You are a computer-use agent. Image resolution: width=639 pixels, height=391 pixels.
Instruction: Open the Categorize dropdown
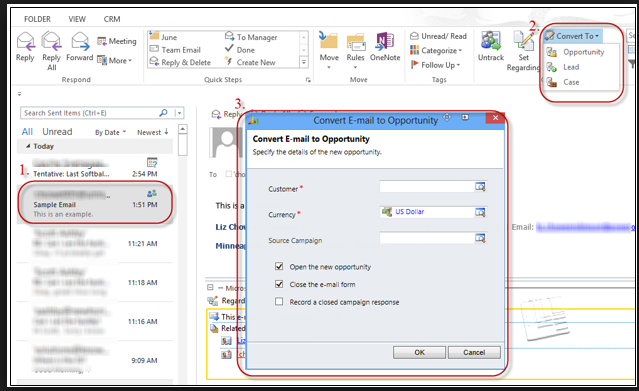[x=436, y=51]
